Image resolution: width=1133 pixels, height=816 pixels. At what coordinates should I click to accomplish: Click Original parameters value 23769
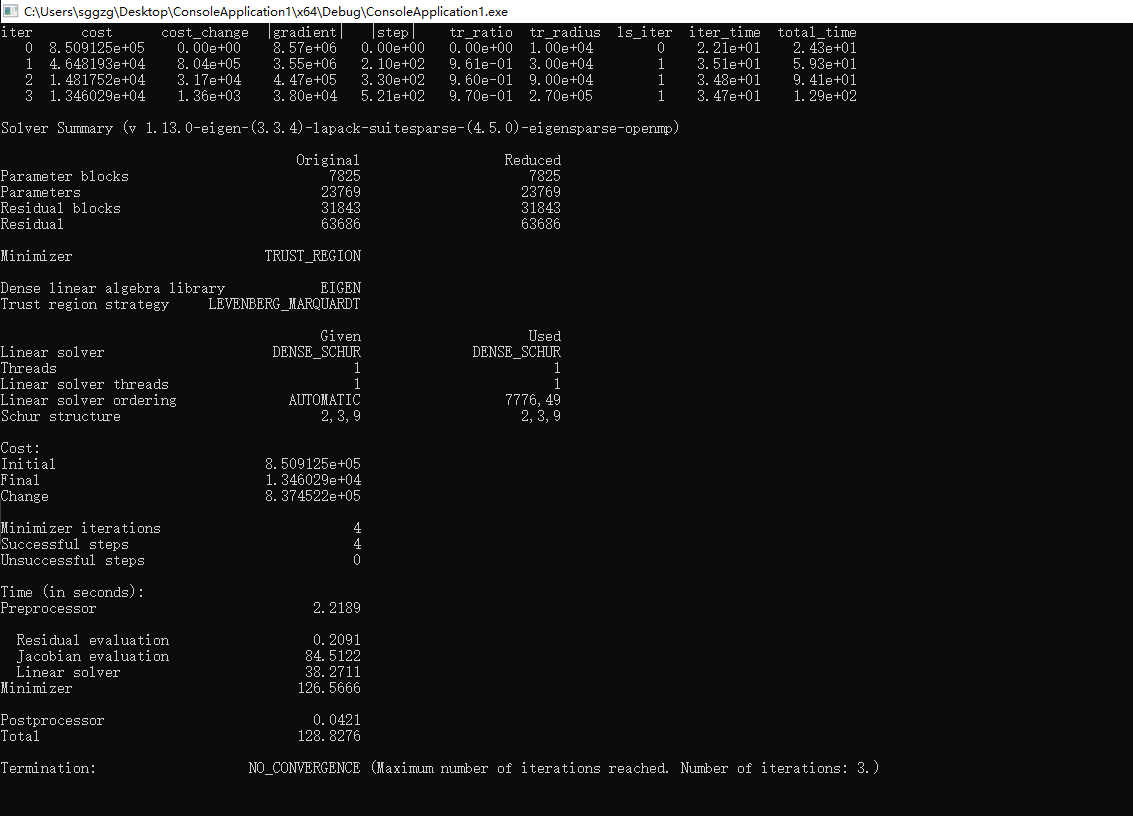pyautogui.click(x=340, y=192)
